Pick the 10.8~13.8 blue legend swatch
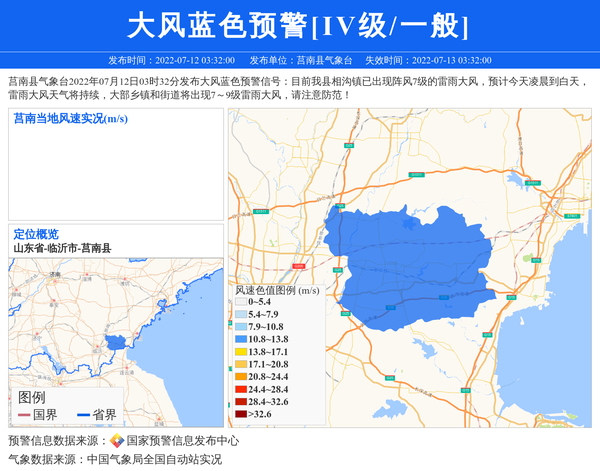Image resolution: width=600 pixels, height=471 pixels. coord(241,339)
